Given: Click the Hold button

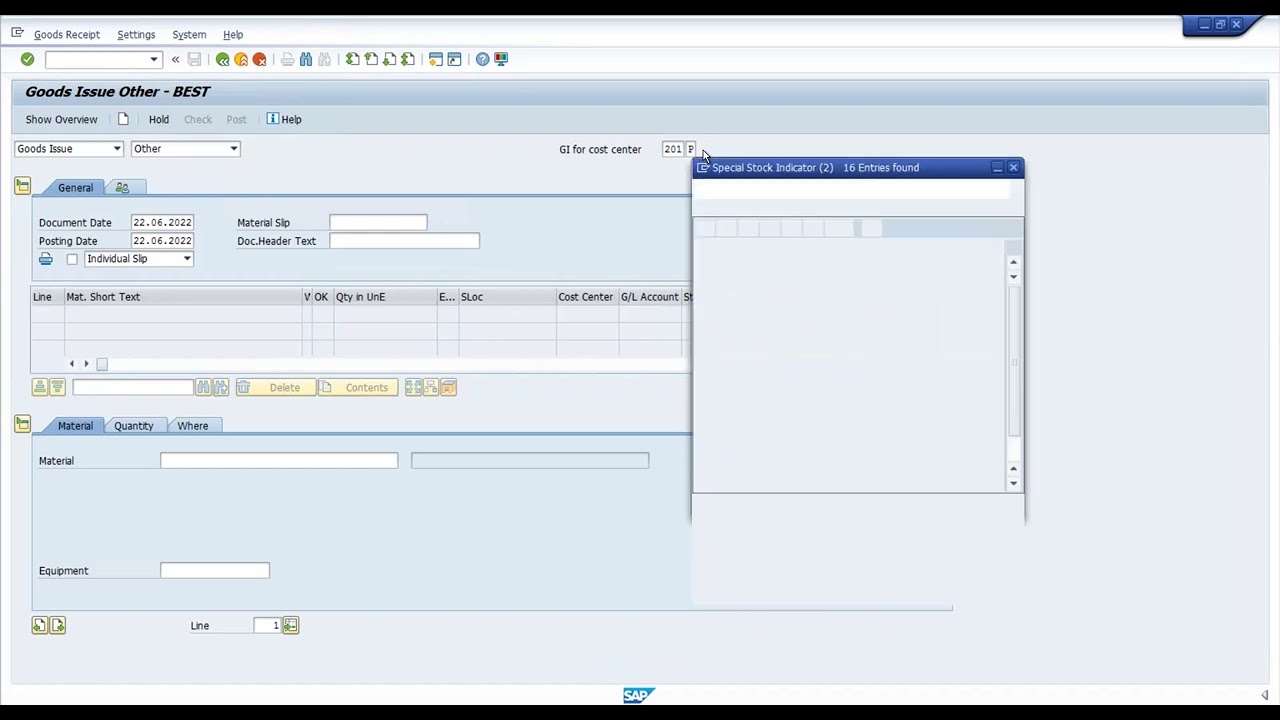Looking at the screenshot, I should [x=159, y=119].
